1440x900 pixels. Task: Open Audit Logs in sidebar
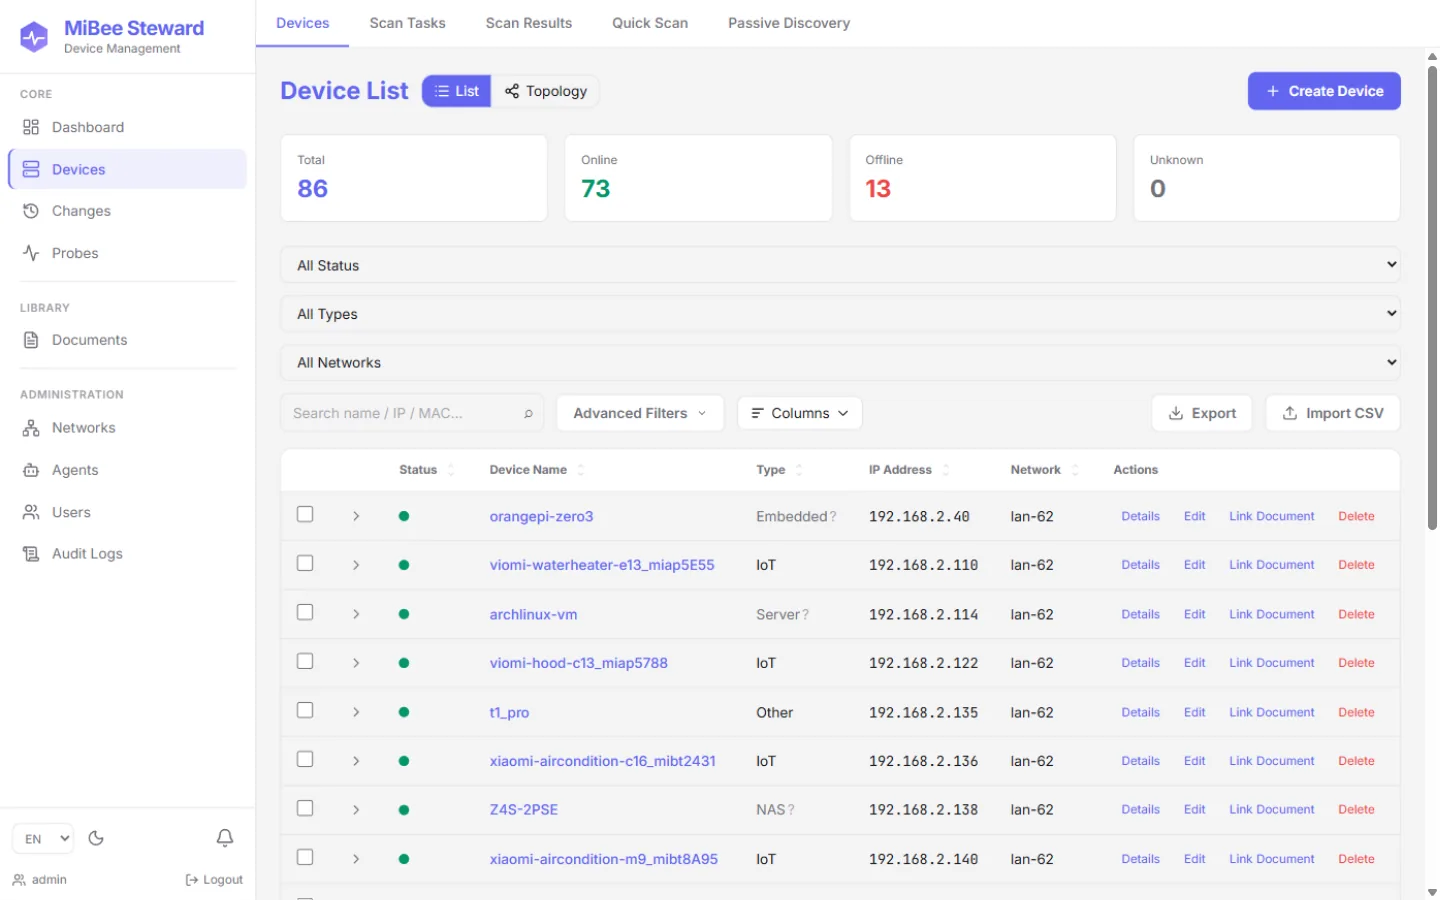pos(127,554)
